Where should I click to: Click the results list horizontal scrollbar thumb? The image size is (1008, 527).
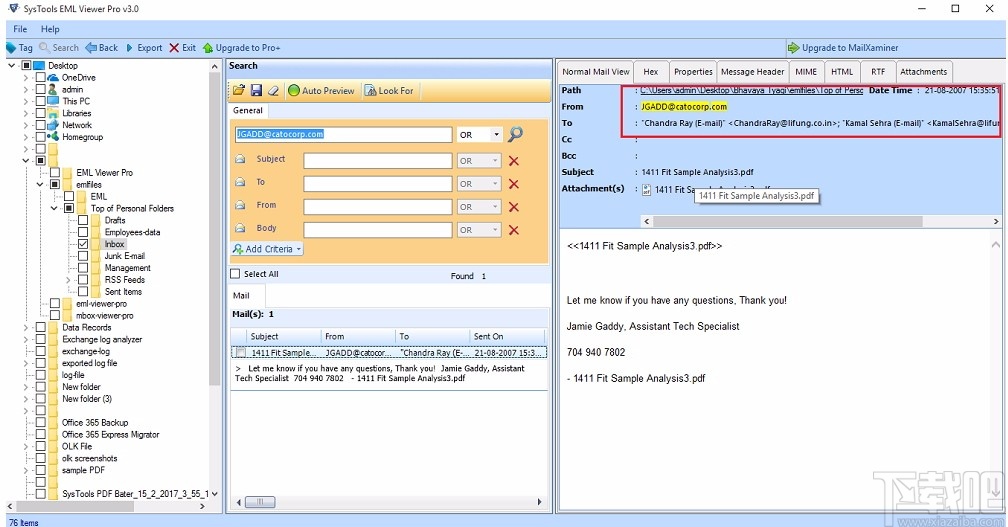260,502
